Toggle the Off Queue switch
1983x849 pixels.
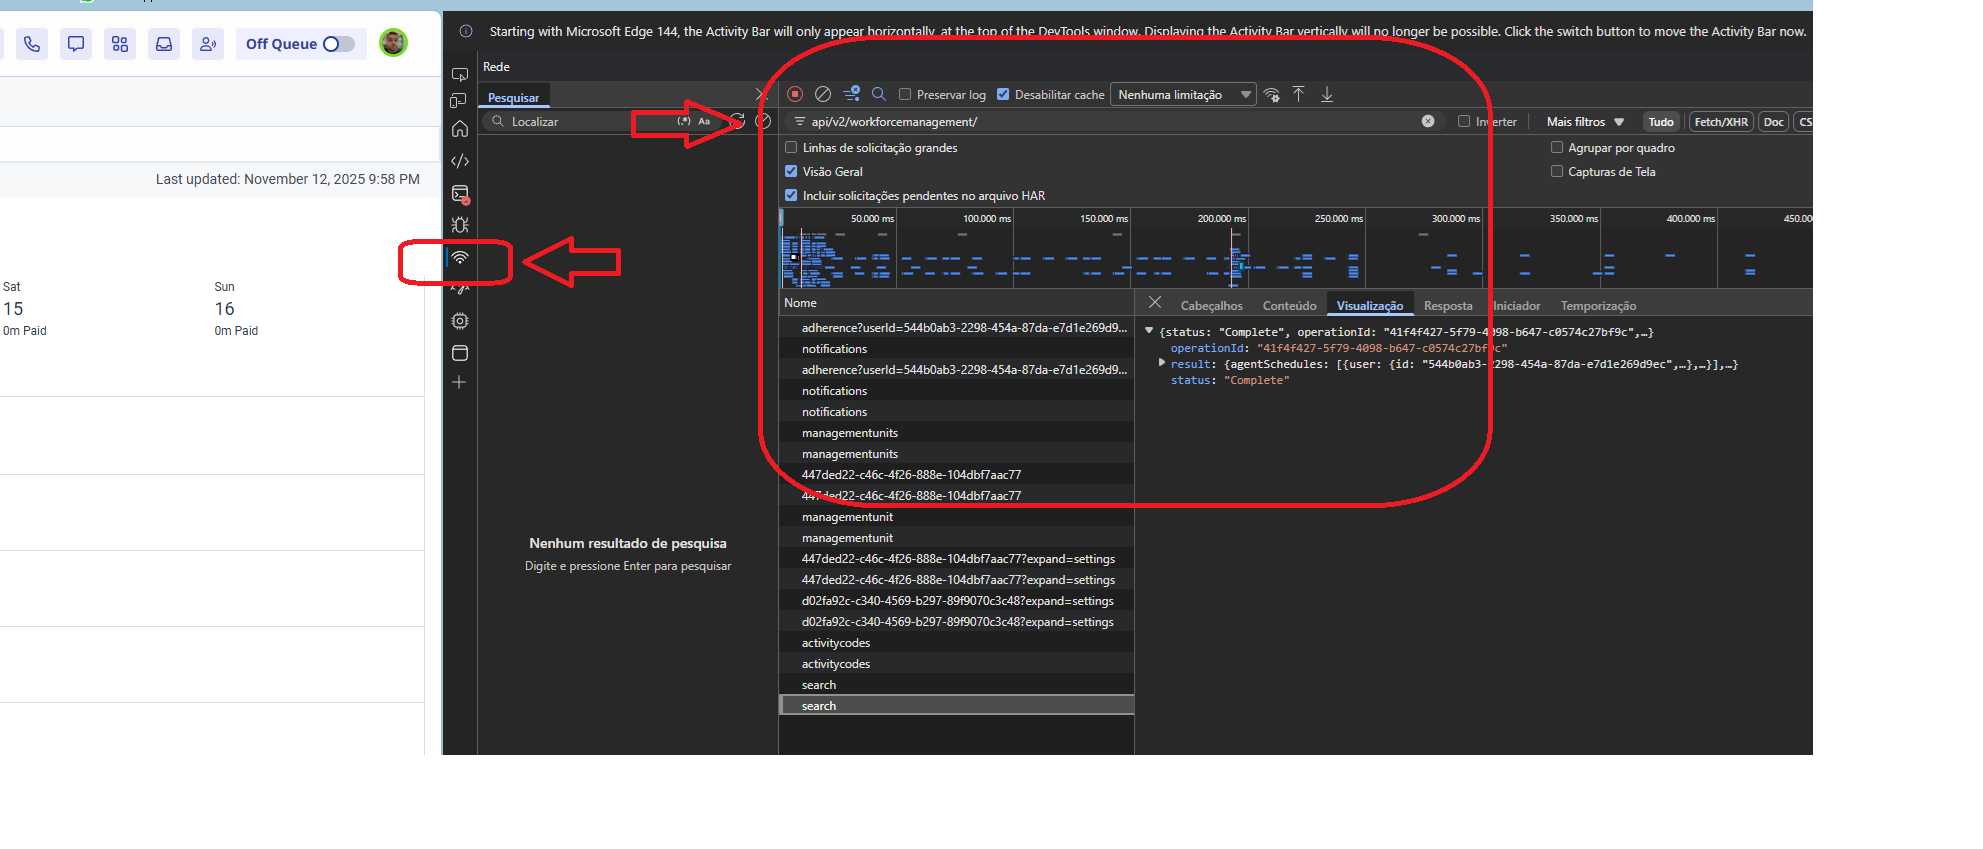(338, 44)
